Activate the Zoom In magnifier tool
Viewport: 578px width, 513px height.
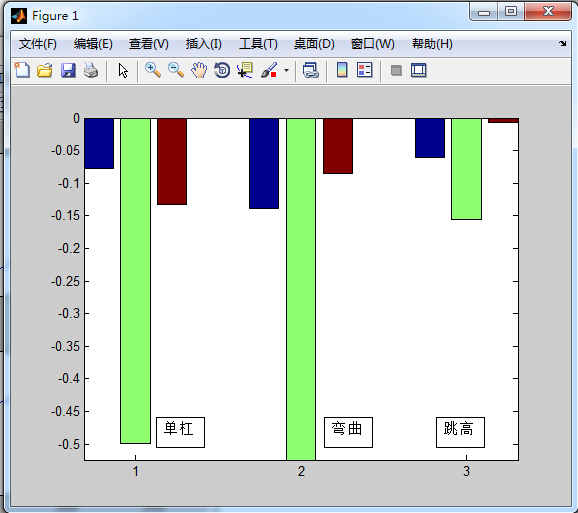click(x=153, y=70)
